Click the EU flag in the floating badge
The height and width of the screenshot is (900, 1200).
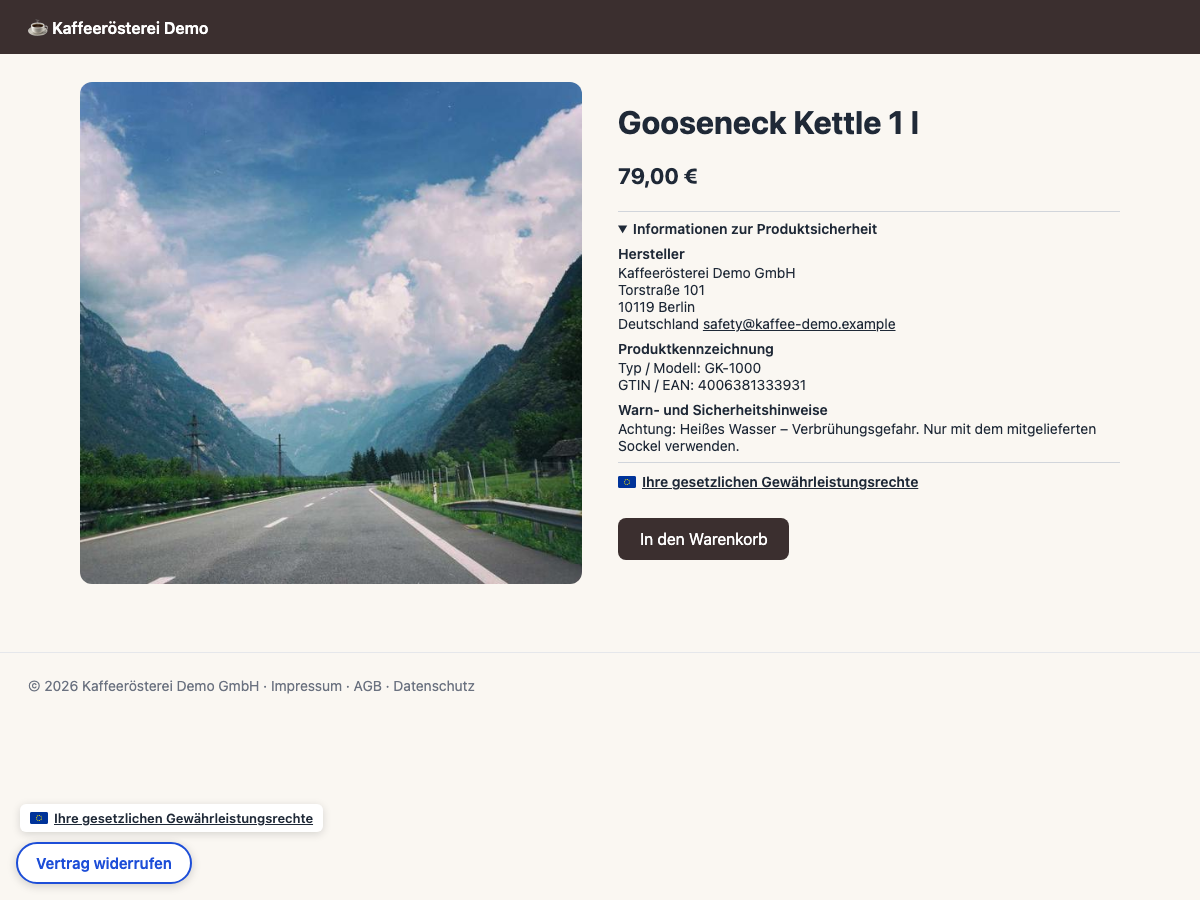pyautogui.click(x=39, y=818)
